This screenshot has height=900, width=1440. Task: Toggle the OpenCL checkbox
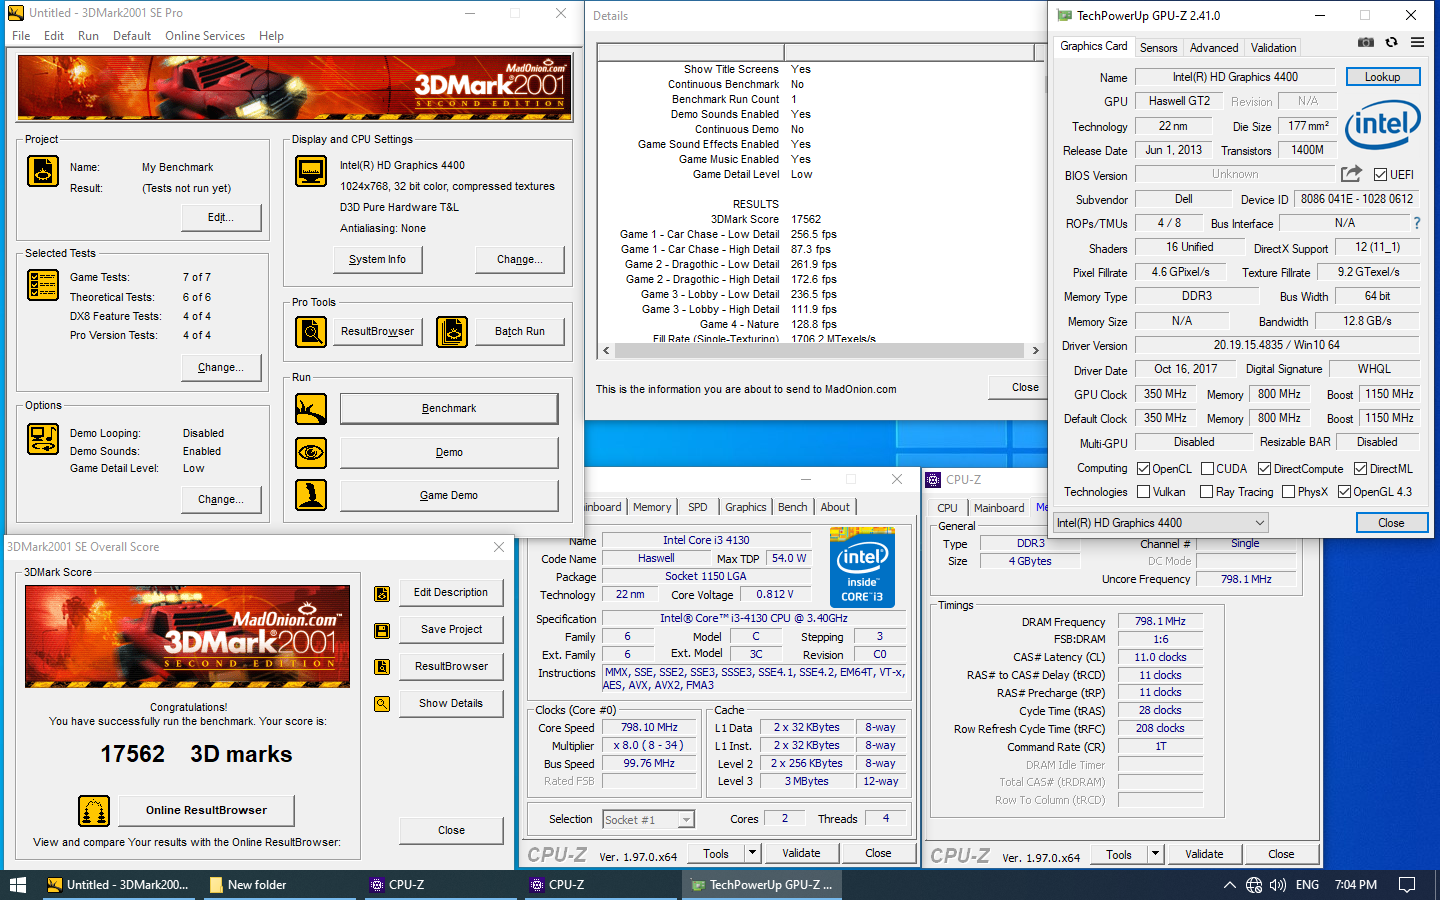pyautogui.click(x=1144, y=469)
